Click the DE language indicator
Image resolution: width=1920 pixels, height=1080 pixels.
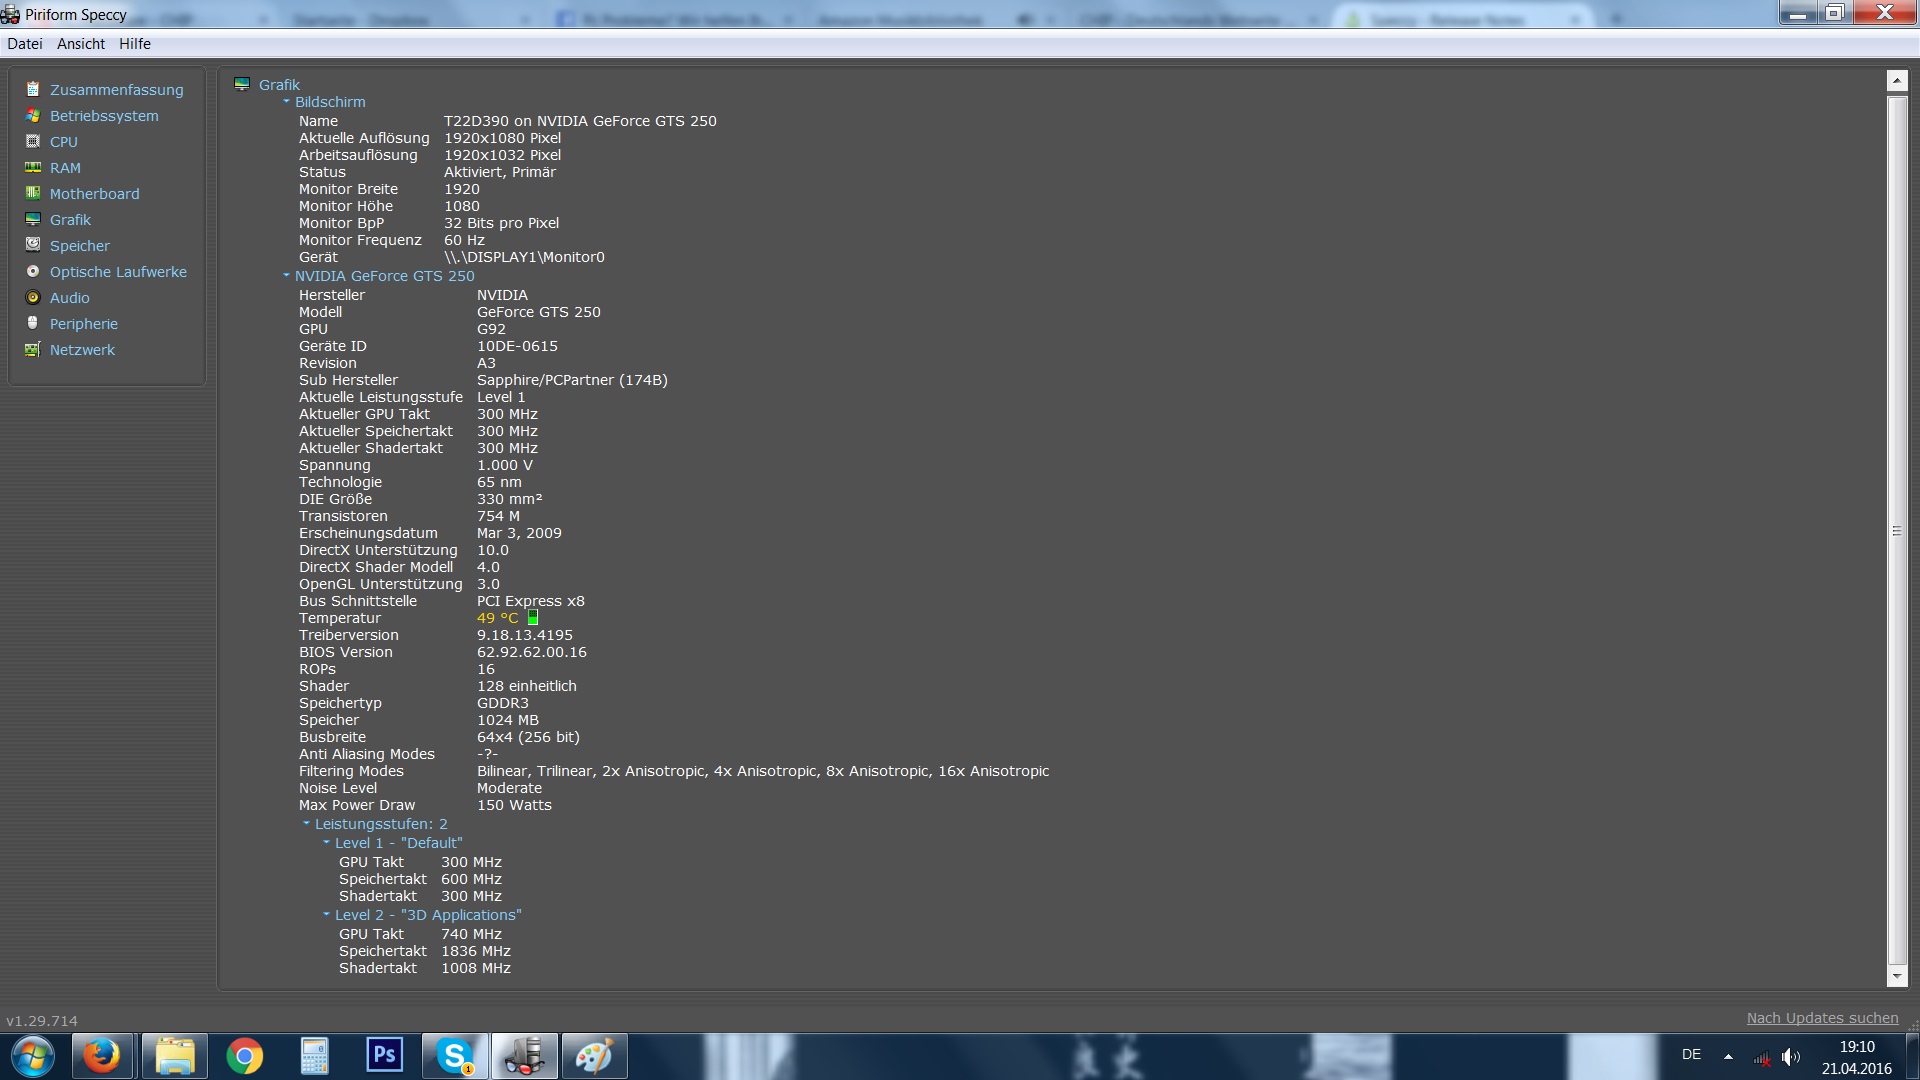click(x=1691, y=1055)
